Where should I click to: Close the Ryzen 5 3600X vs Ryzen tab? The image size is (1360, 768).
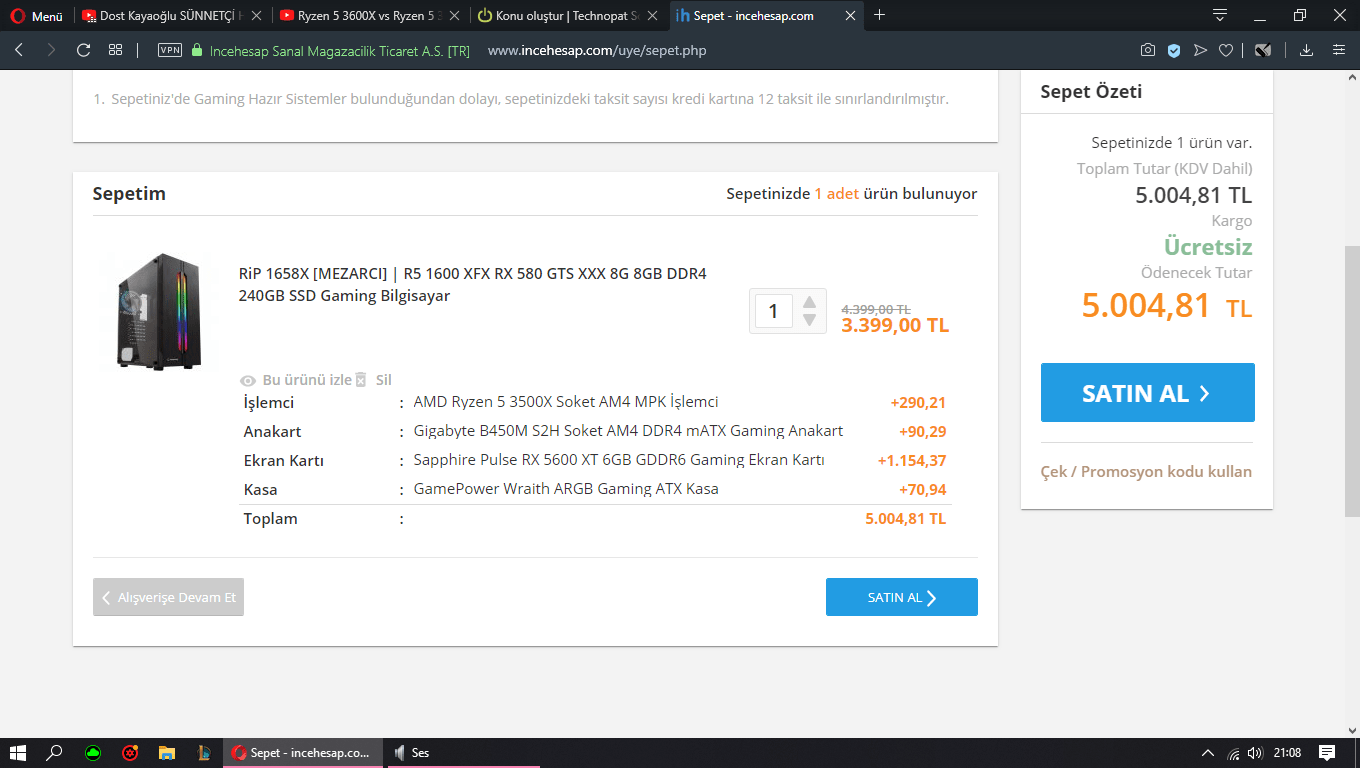(x=455, y=16)
